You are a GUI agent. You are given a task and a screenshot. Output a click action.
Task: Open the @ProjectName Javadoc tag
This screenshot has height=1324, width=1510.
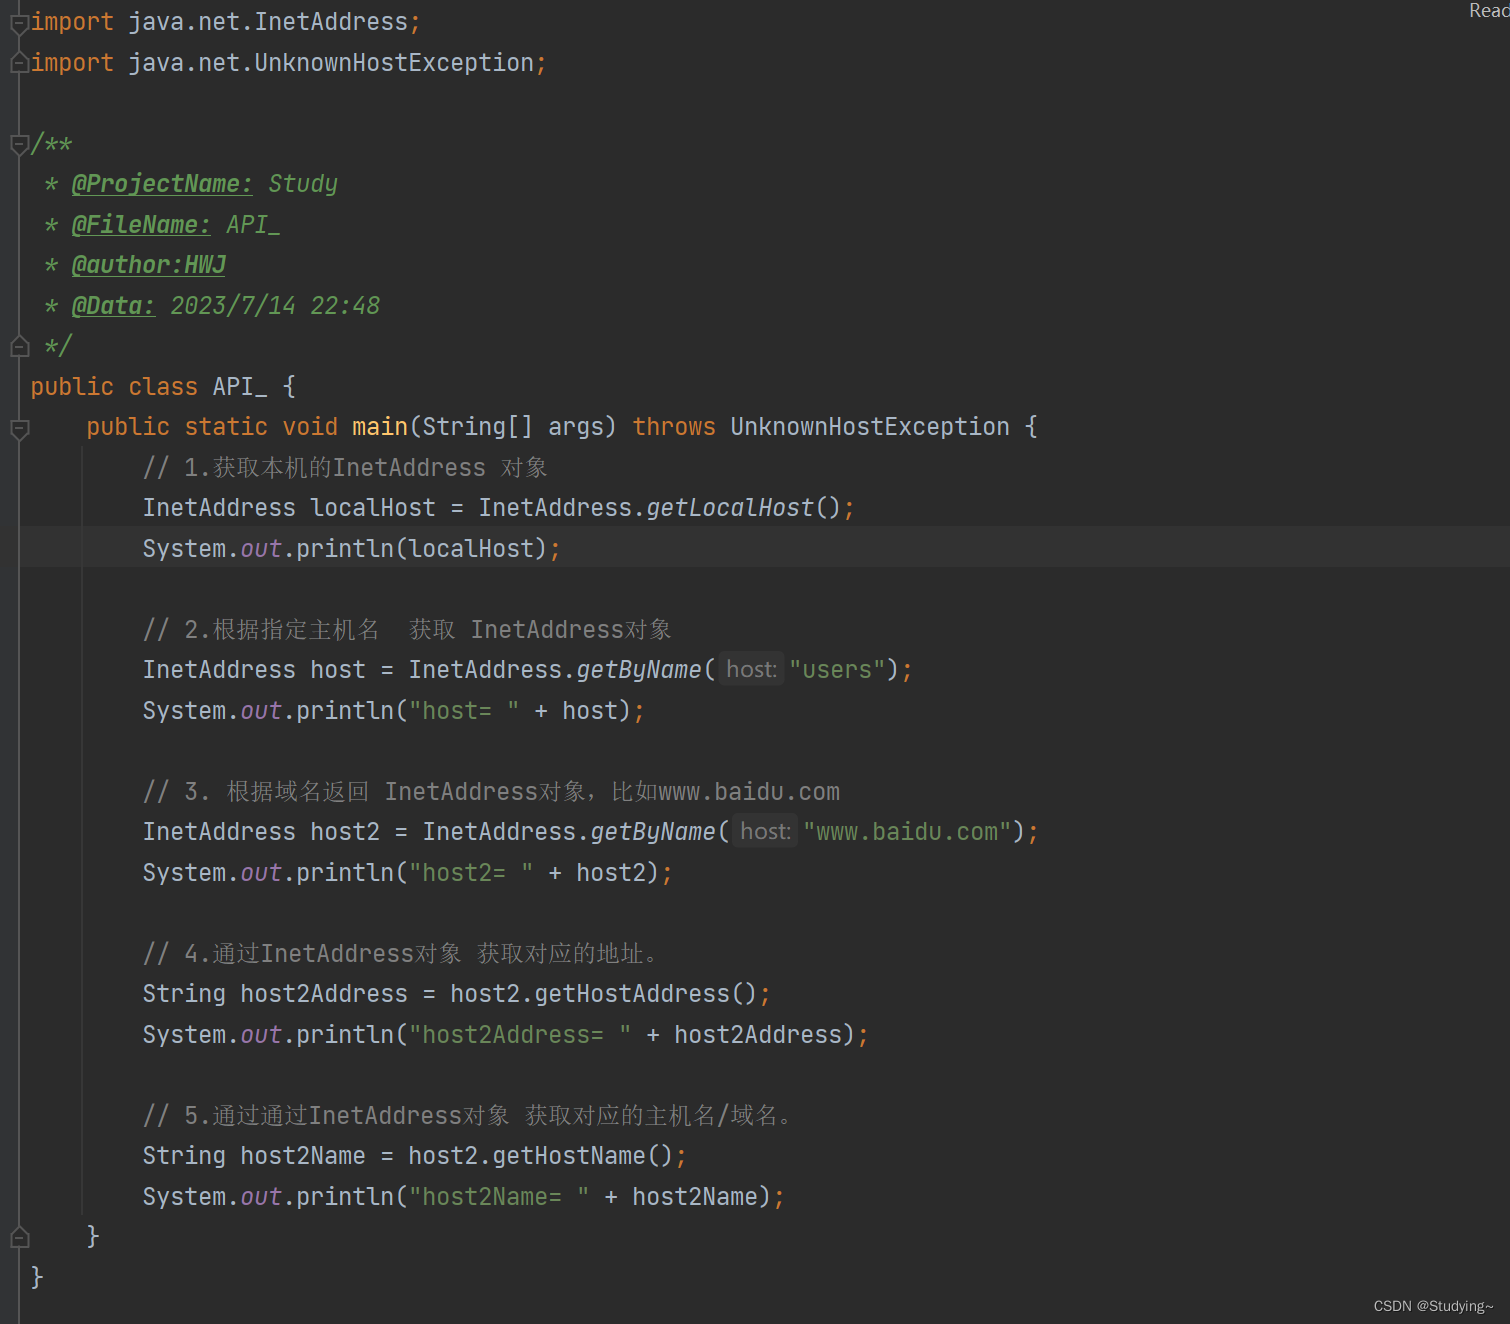tap(162, 184)
